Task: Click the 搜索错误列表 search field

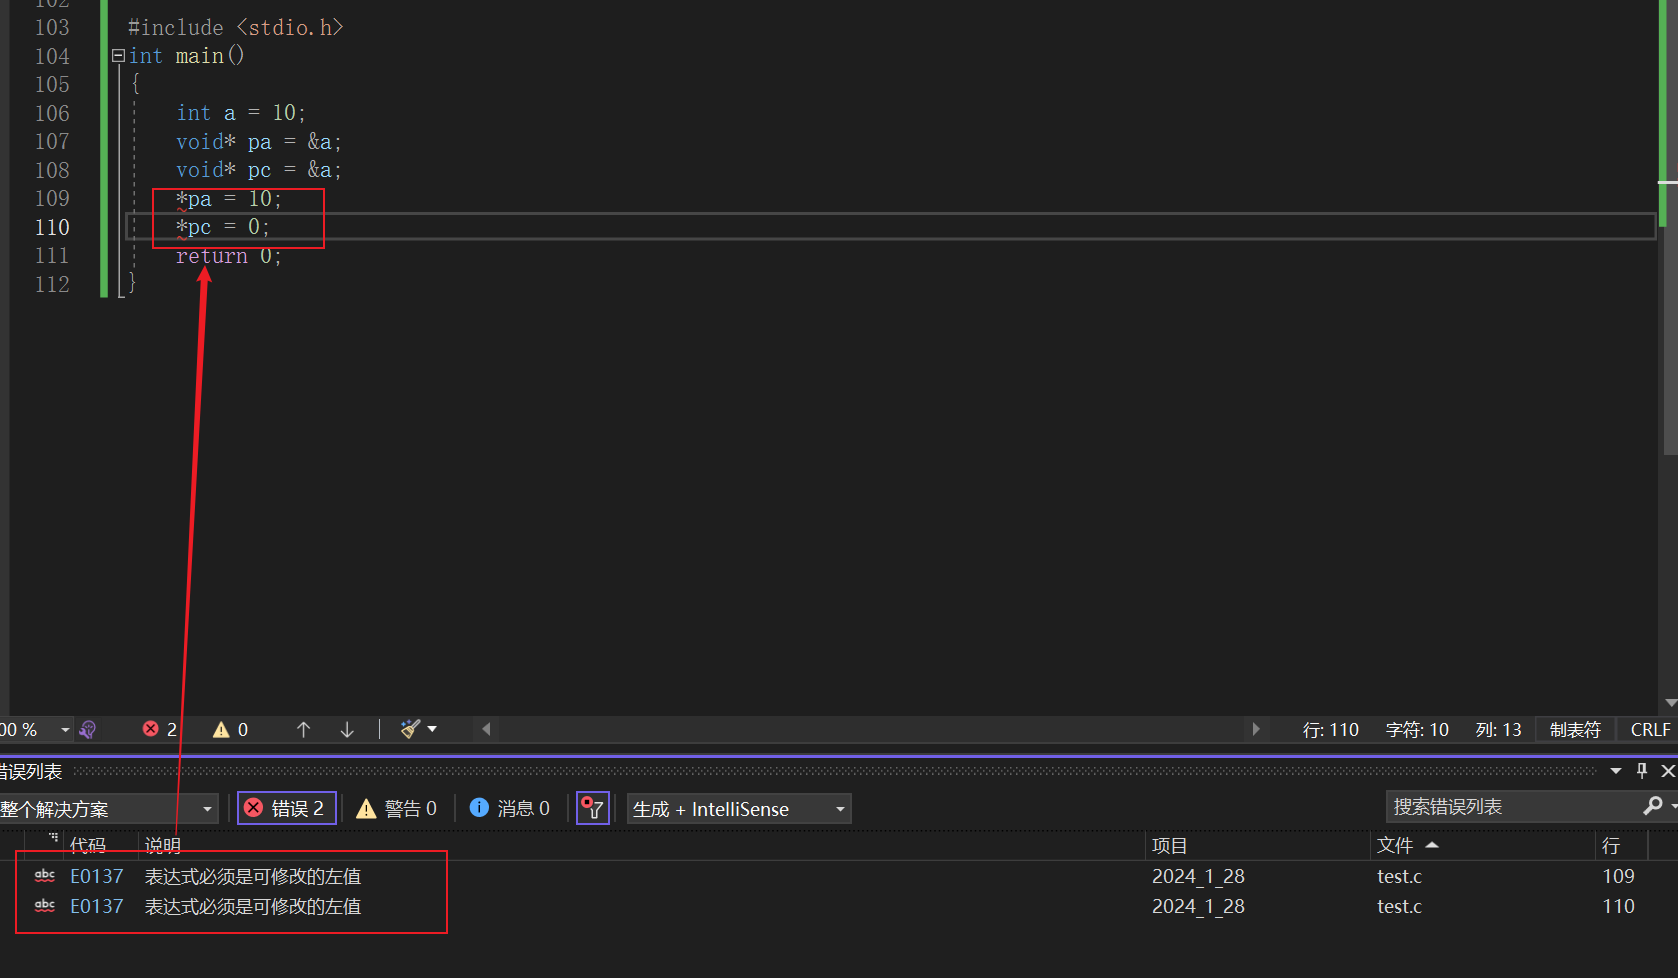Action: click(1510, 806)
